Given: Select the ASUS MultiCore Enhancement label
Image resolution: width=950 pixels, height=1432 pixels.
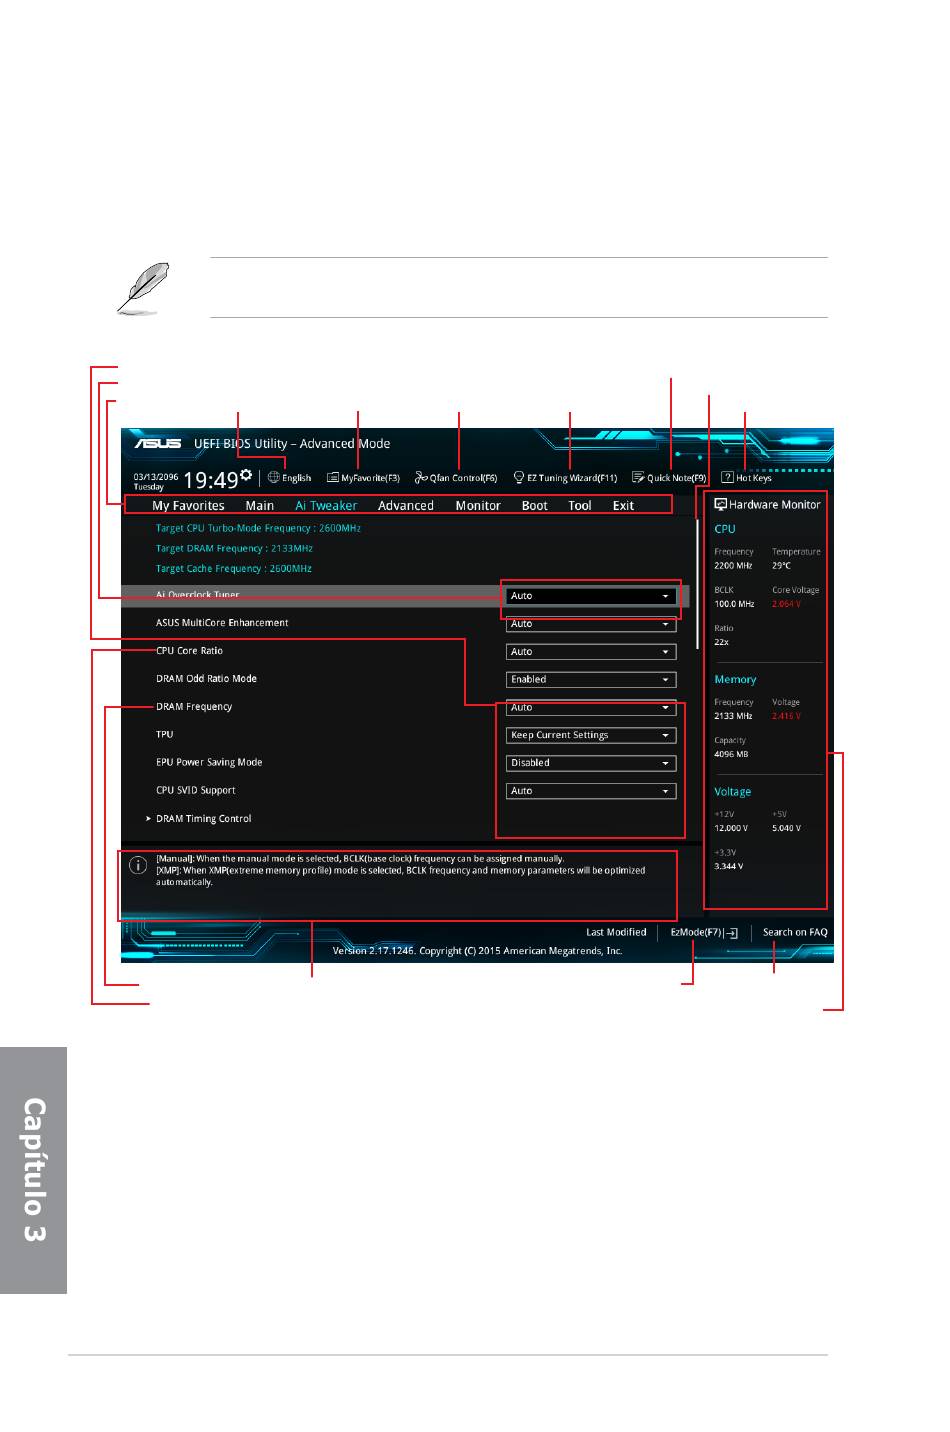Looking at the screenshot, I should click(222, 623).
